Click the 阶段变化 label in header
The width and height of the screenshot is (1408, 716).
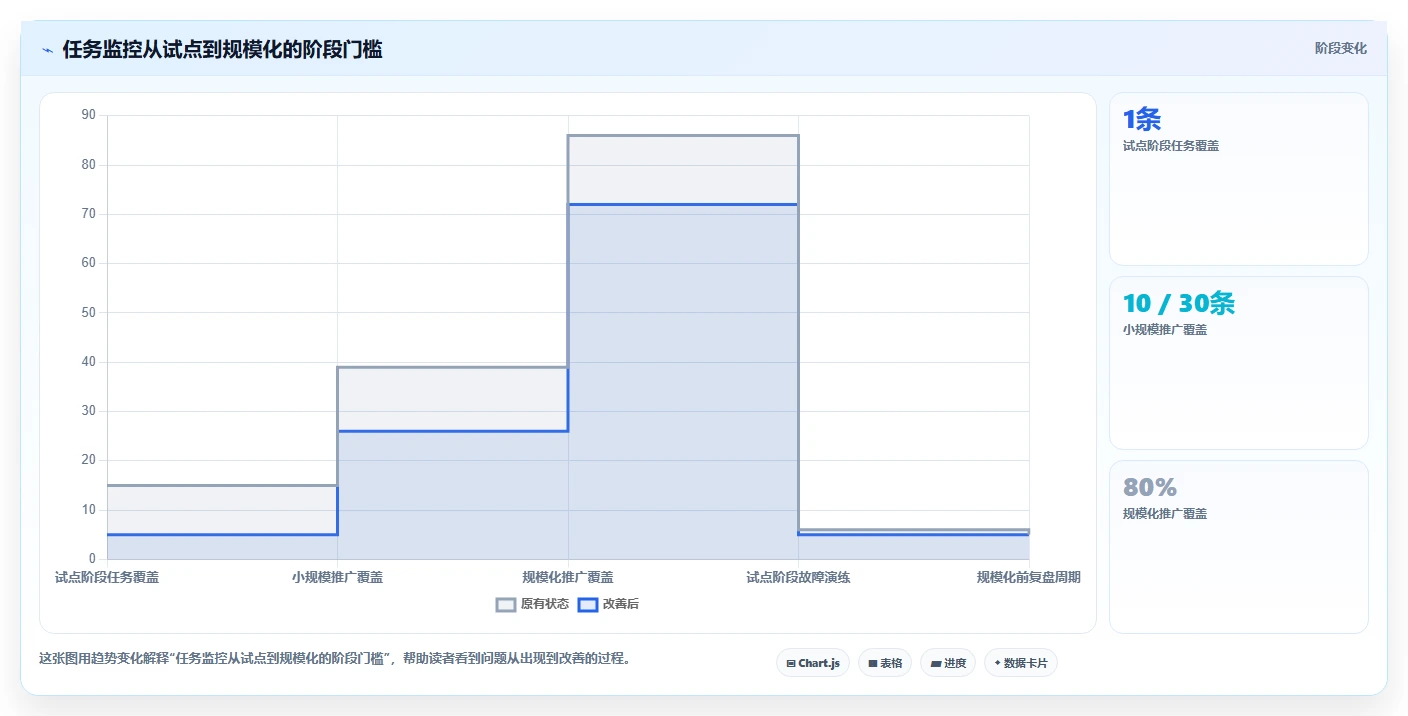click(x=1341, y=48)
